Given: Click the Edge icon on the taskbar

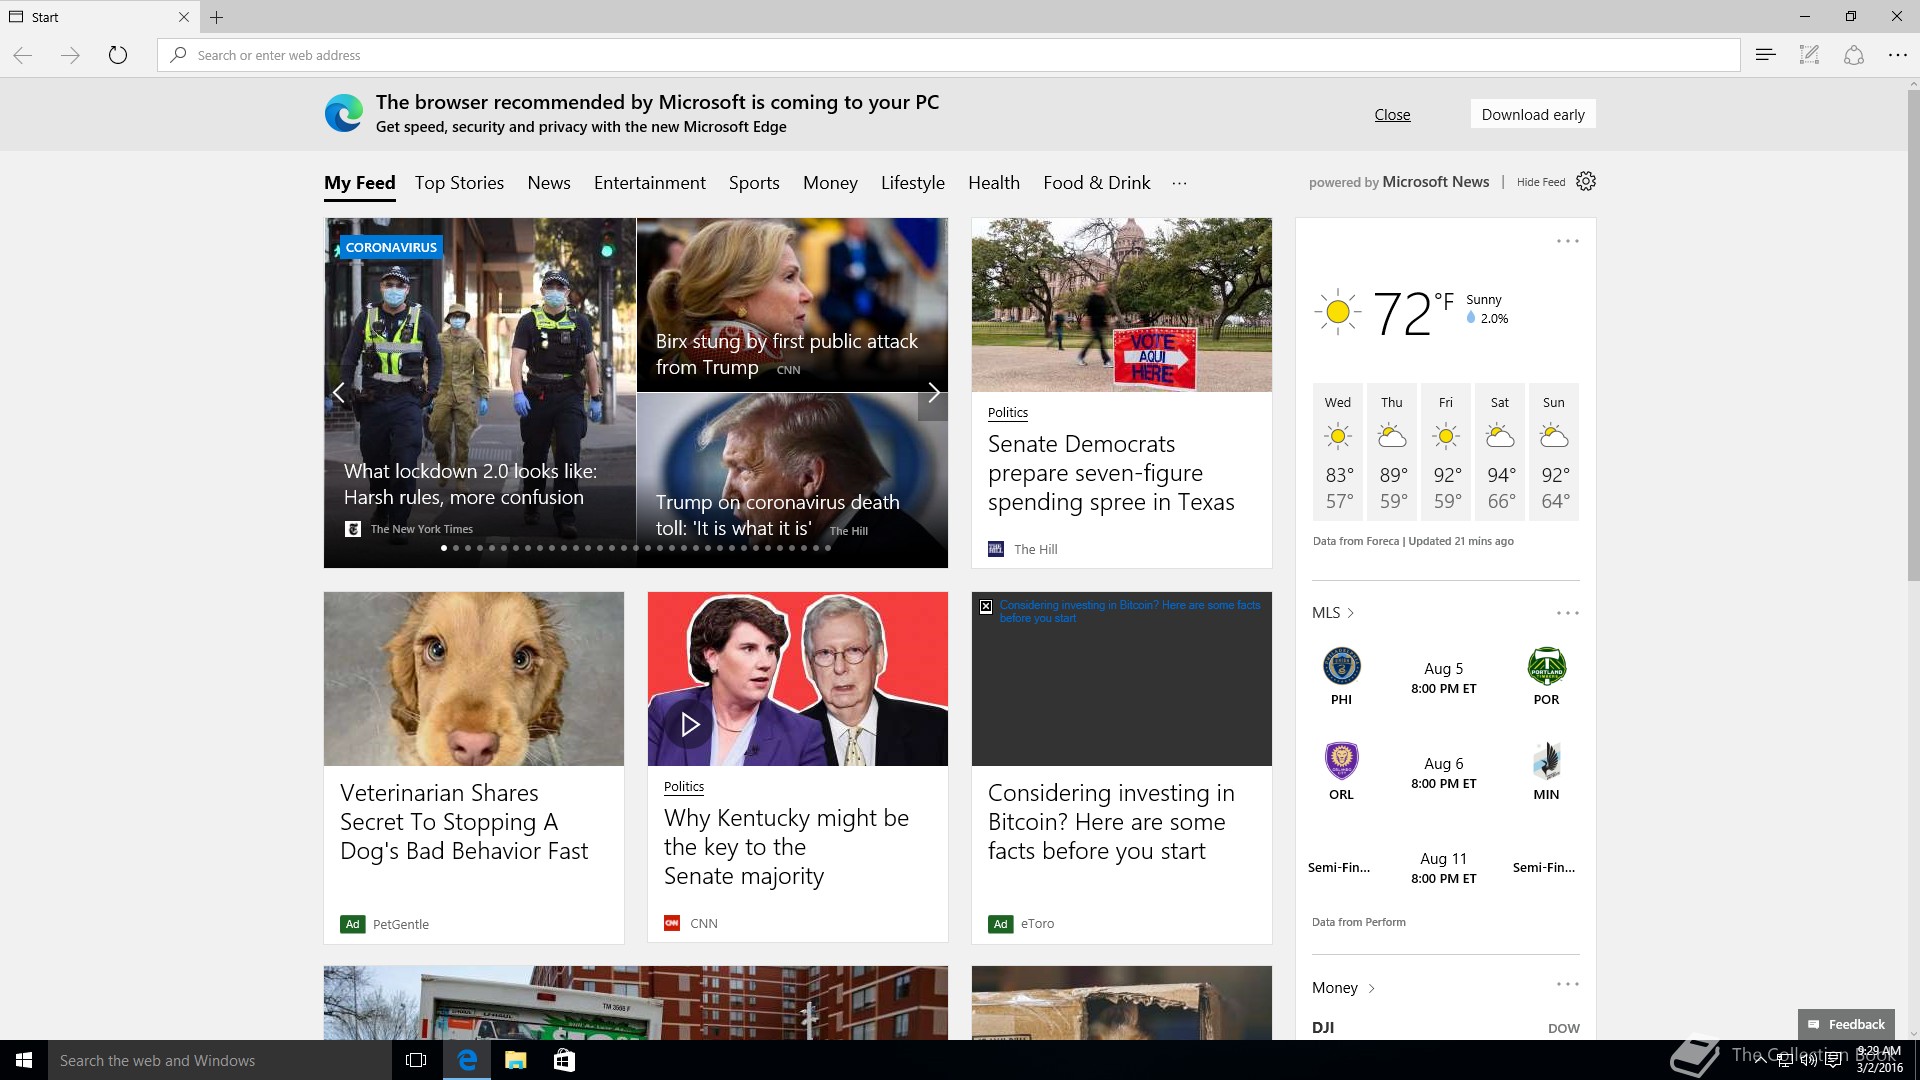Looking at the screenshot, I should 466,1060.
